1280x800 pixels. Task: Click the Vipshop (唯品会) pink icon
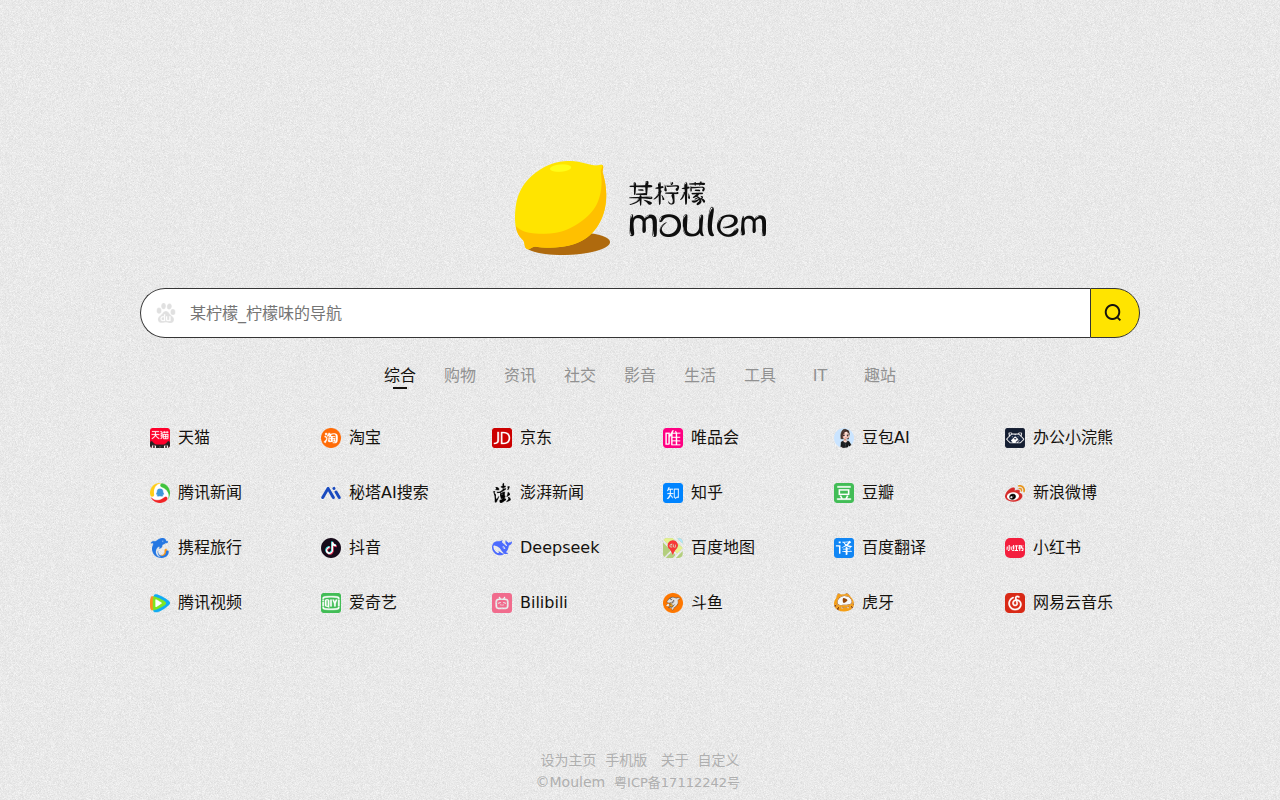click(x=673, y=438)
